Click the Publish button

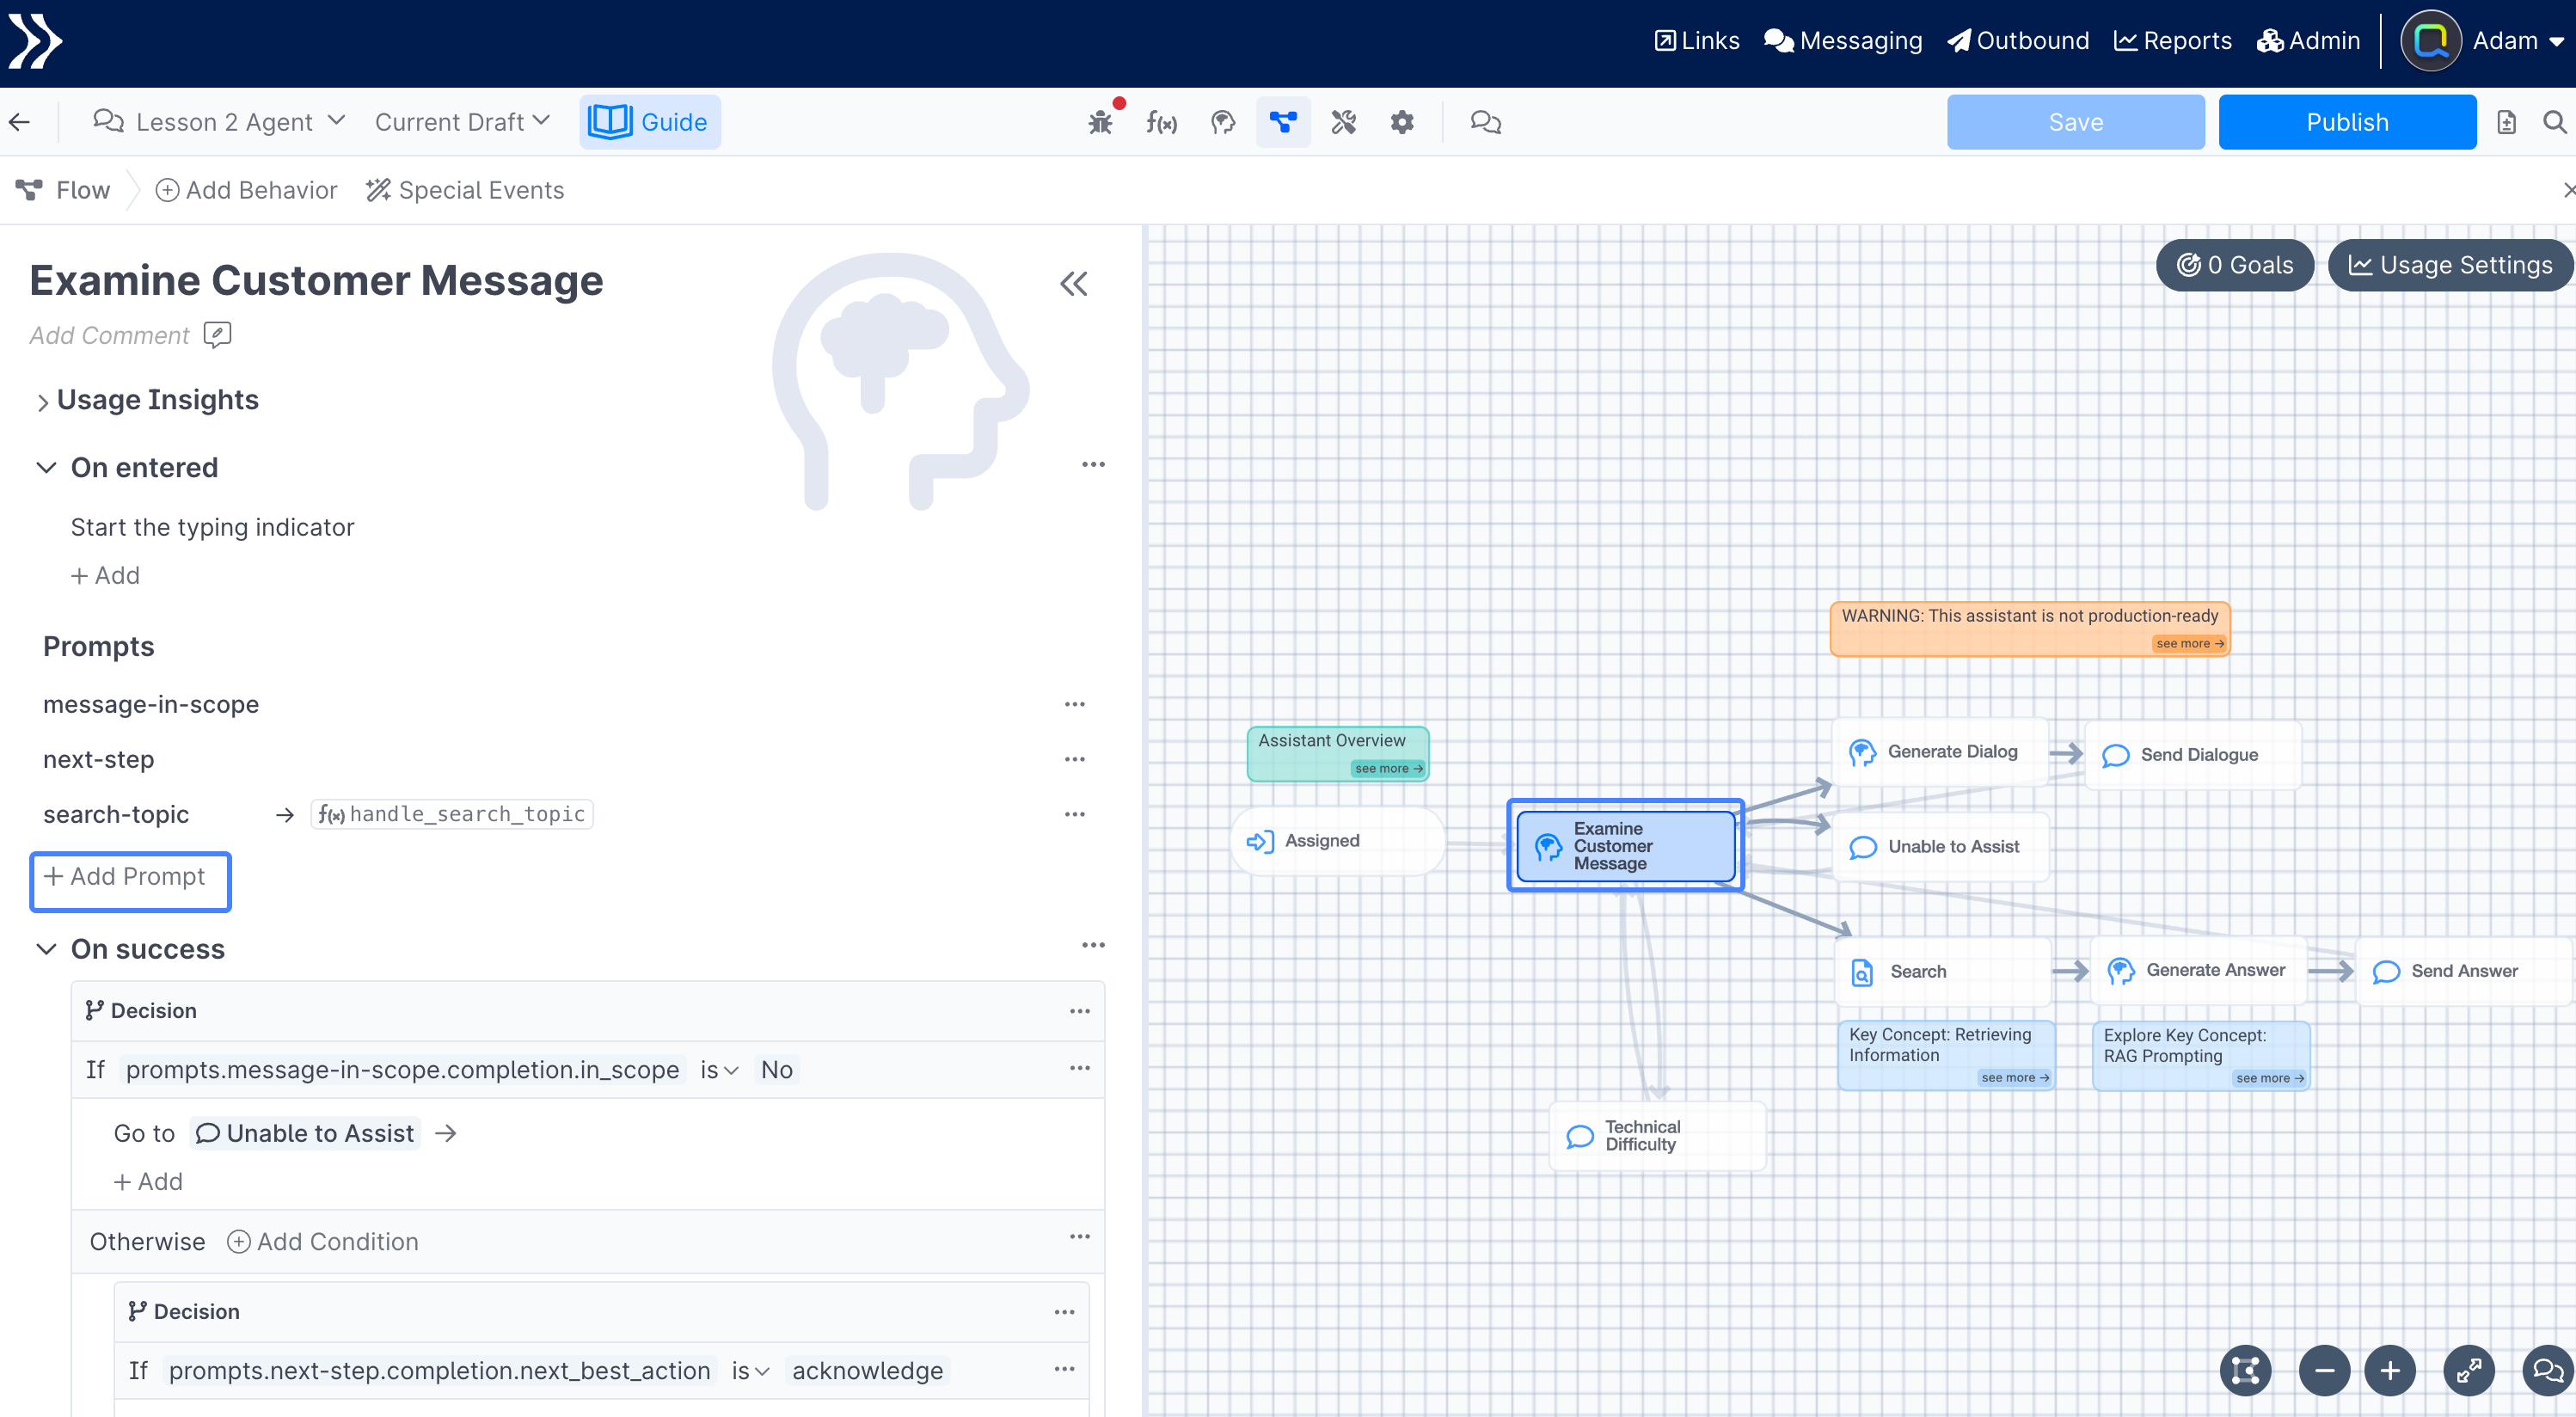2347,122
